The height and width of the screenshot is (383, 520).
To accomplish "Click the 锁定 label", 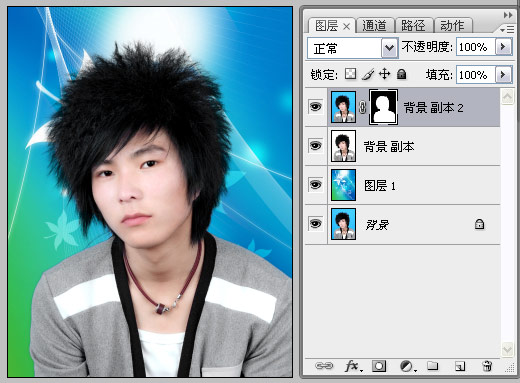I will (x=324, y=74).
